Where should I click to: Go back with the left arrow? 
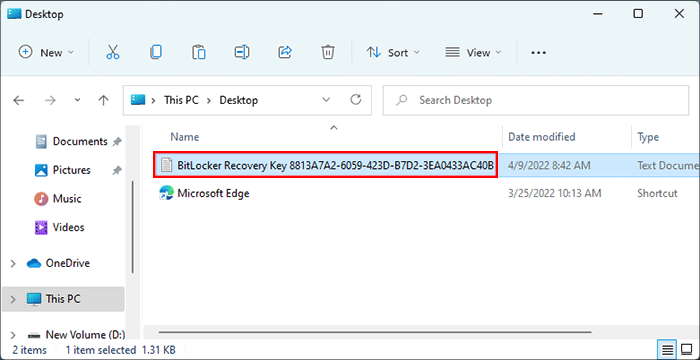click(x=19, y=100)
